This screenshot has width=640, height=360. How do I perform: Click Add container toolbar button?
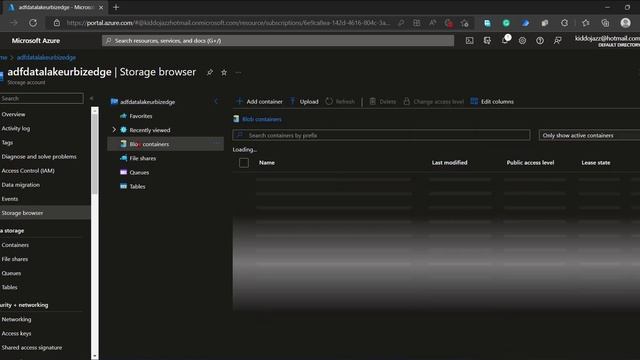[260, 101]
